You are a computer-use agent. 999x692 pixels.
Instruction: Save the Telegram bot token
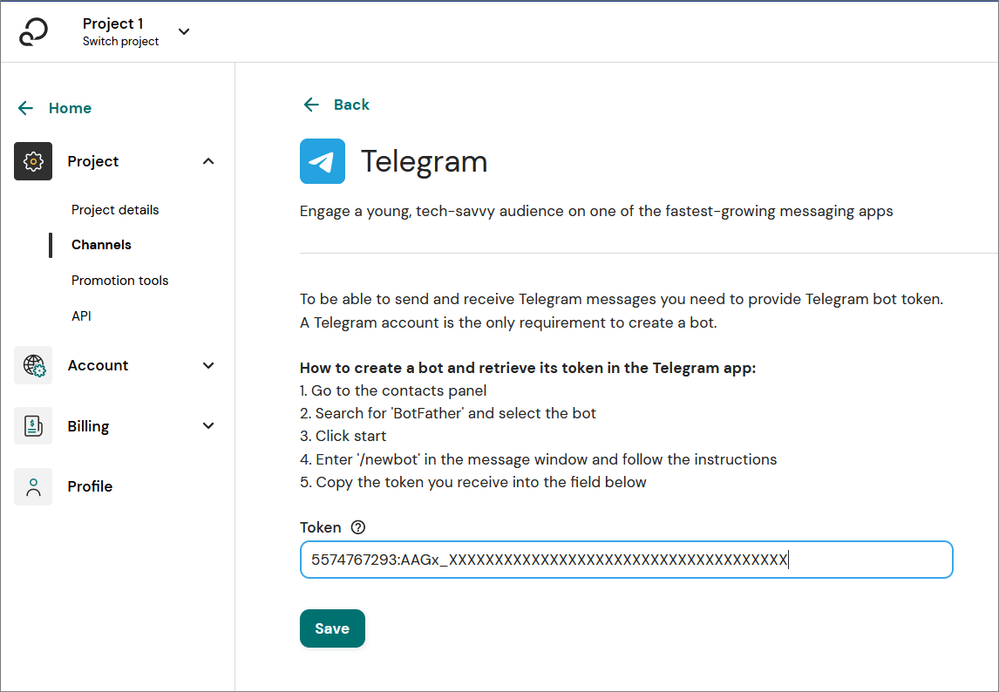coord(333,628)
